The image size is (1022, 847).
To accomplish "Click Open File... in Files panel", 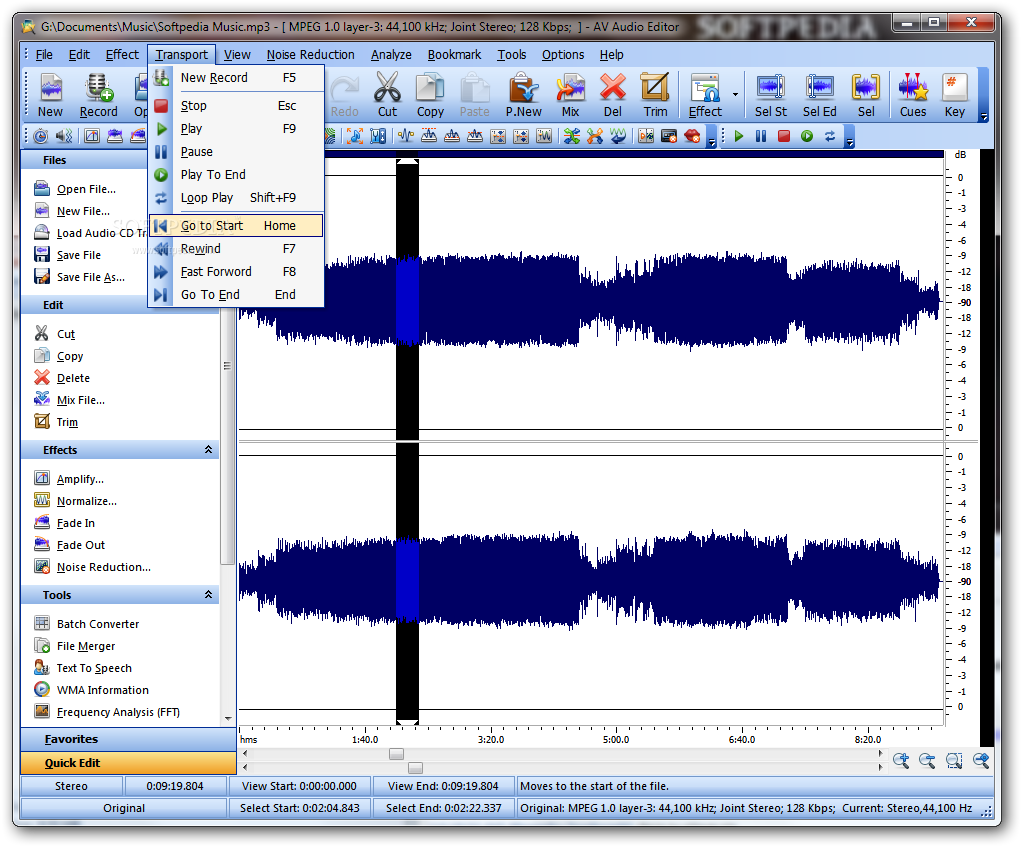I will [86, 189].
